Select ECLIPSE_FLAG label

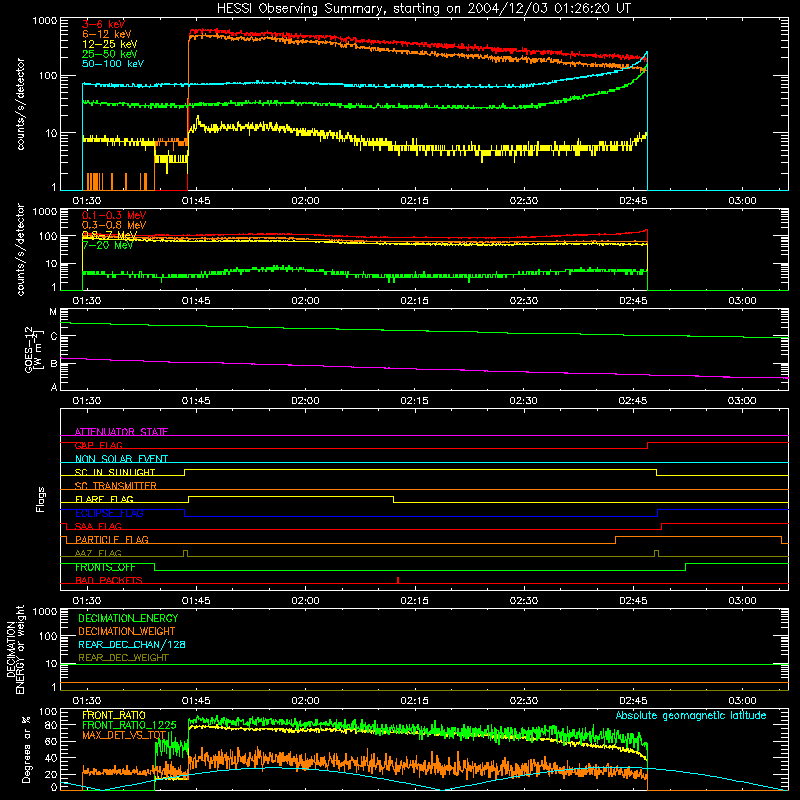109,513
